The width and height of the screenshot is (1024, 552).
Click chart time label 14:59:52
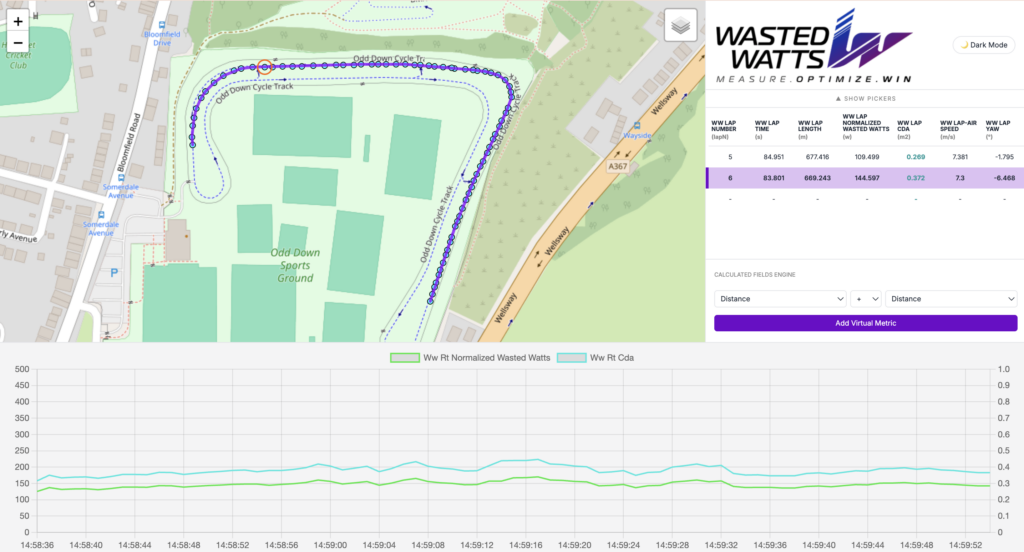965,545
